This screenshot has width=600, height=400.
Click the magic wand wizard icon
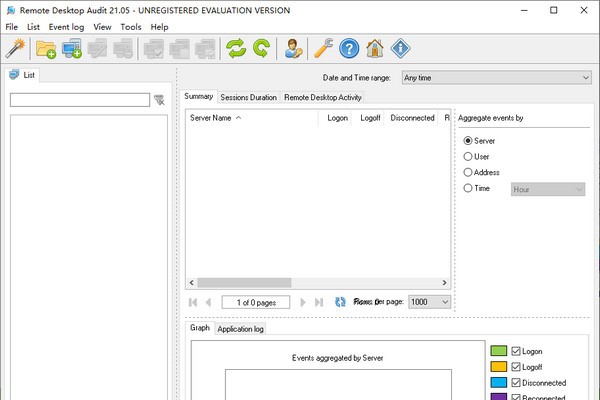15,49
